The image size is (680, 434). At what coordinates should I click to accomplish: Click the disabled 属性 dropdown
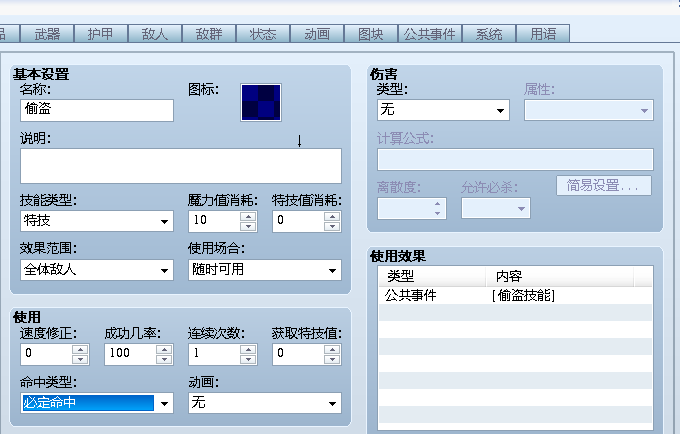[588, 110]
